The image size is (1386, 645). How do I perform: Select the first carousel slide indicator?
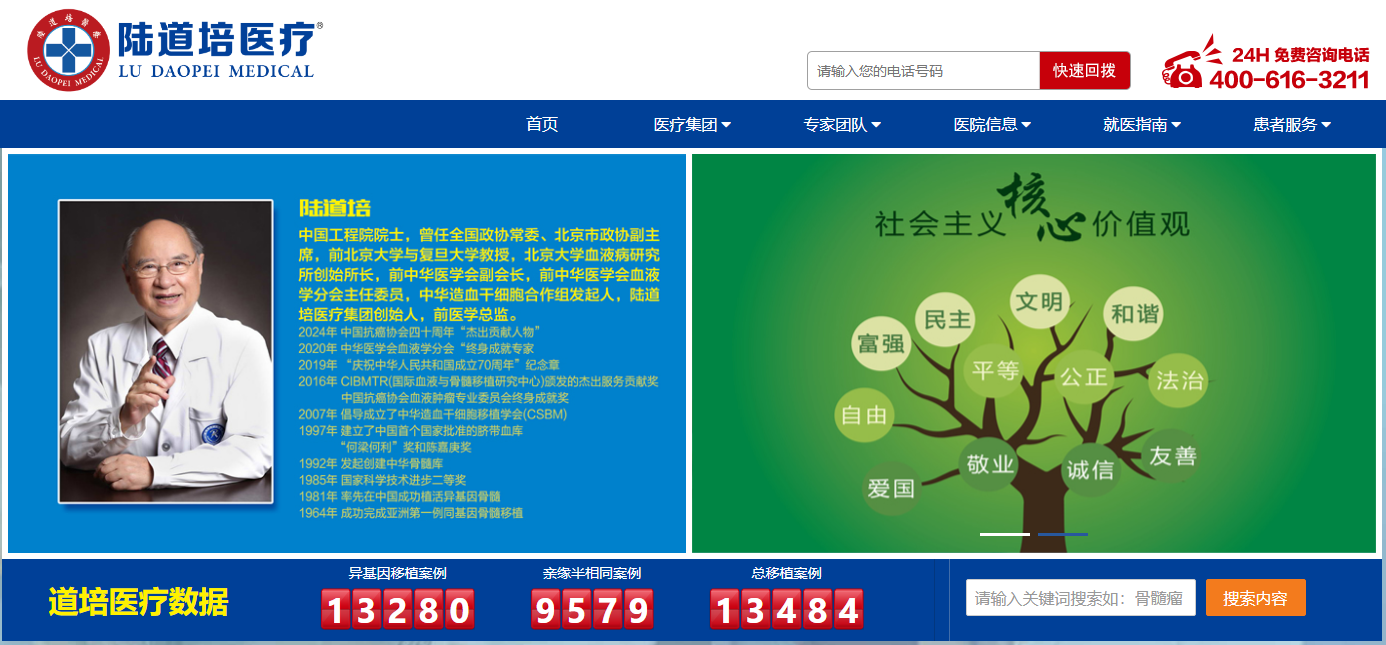(x=1004, y=534)
